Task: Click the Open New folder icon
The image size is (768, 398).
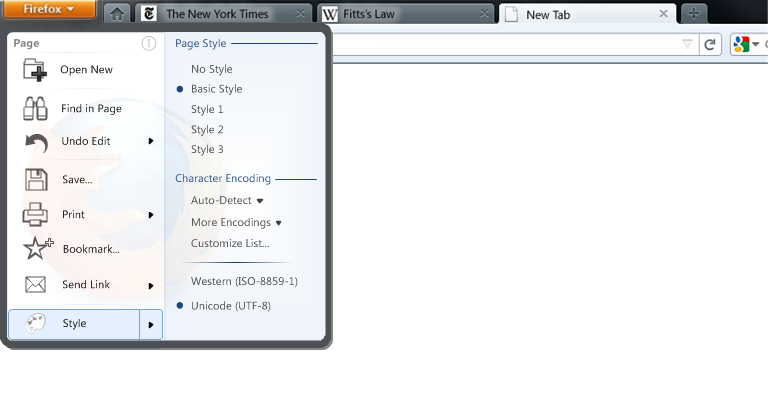Action: pos(35,70)
